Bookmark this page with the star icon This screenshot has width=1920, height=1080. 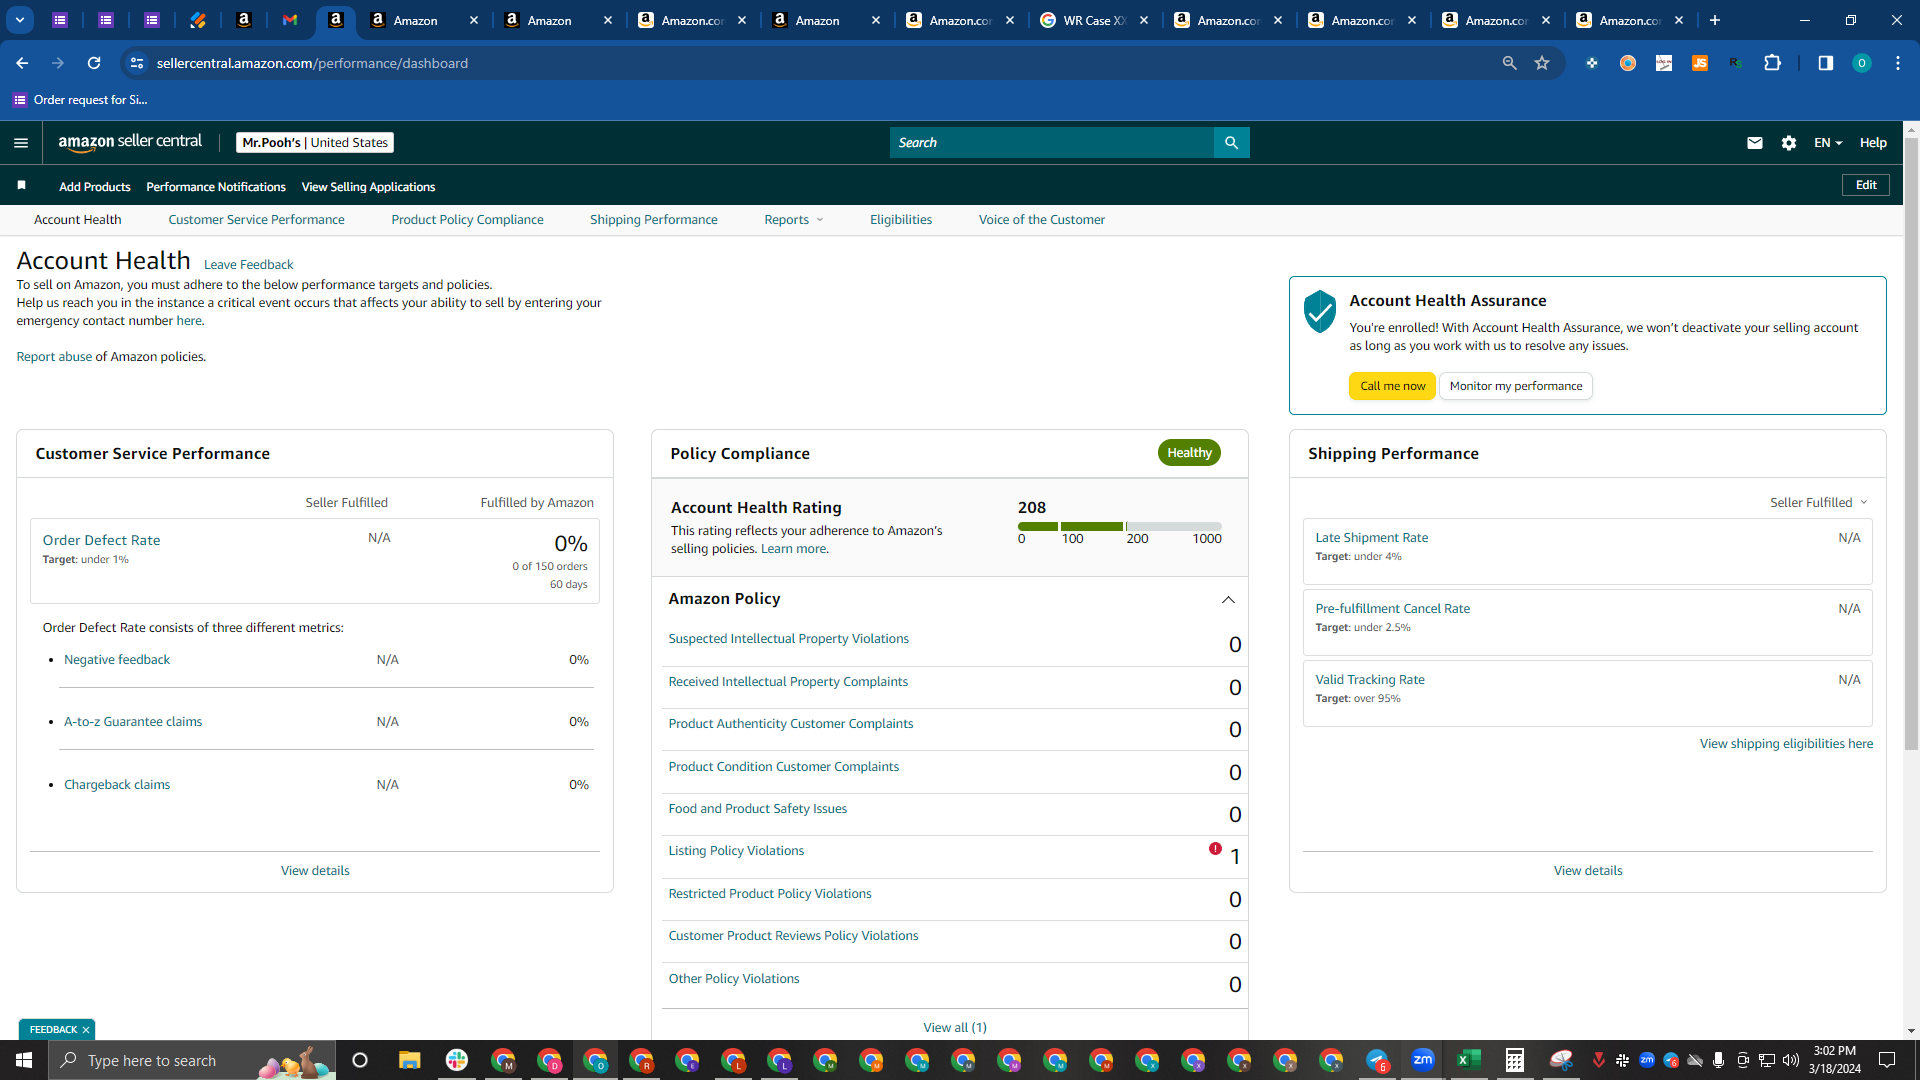(x=1542, y=63)
